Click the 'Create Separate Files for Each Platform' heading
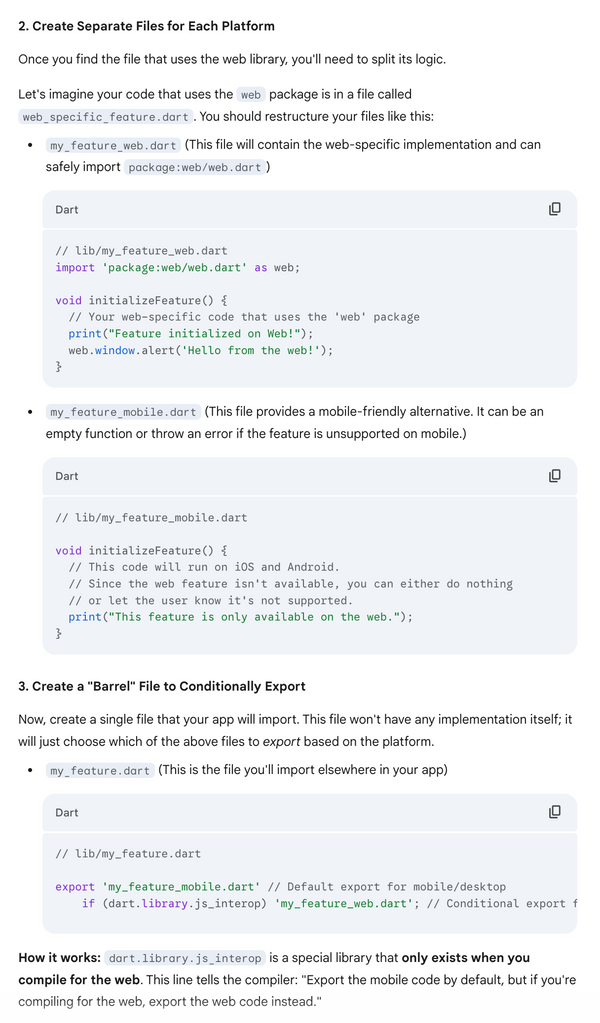 pos(147,26)
